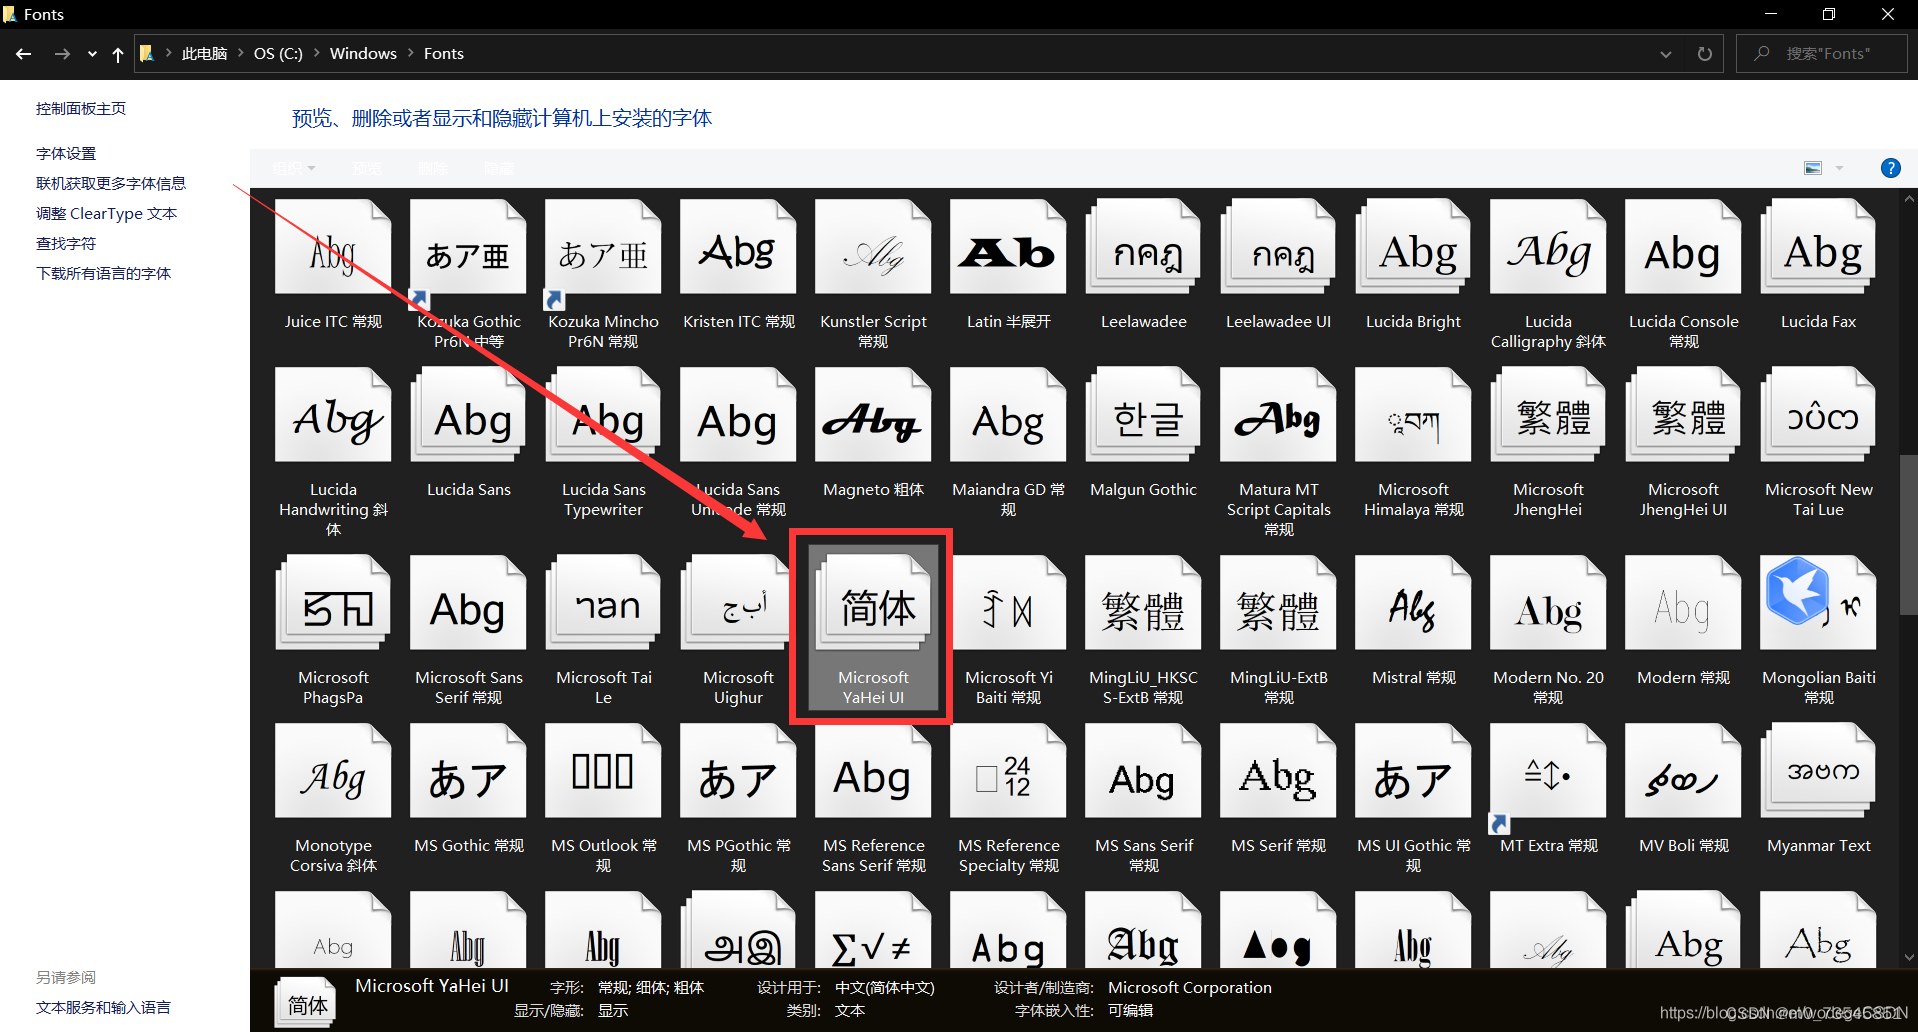Select the Microsoft New Tai Lue font
This screenshot has width=1918, height=1032.
pyautogui.click(x=1818, y=442)
